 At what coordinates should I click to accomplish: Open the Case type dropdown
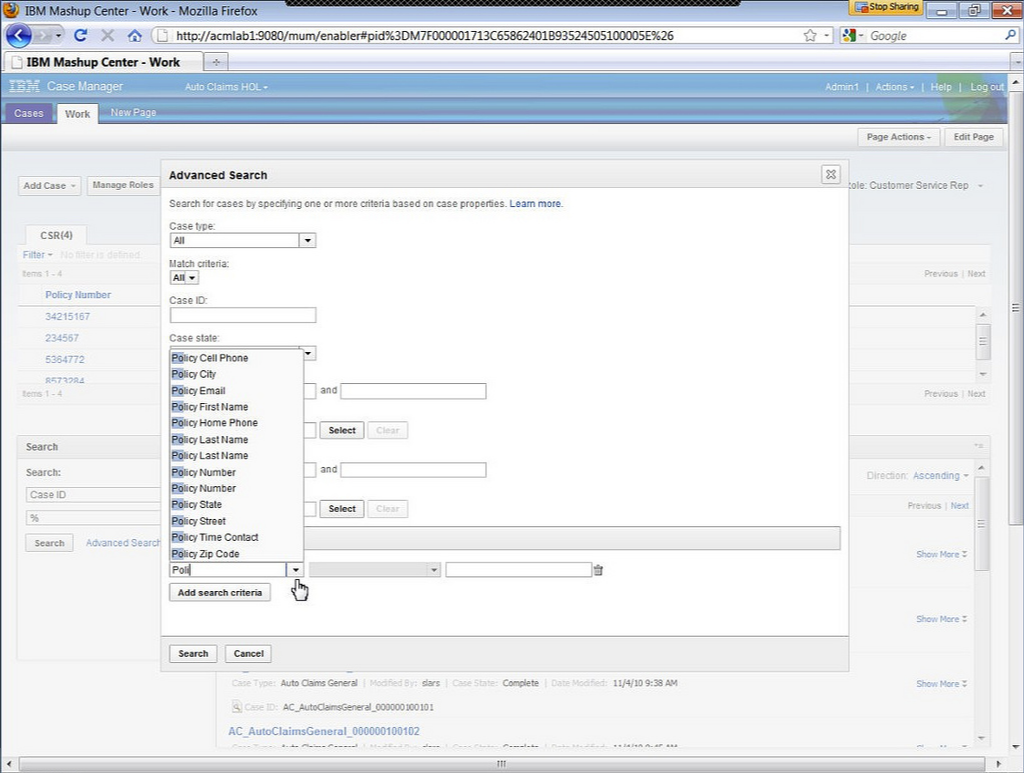tap(308, 240)
